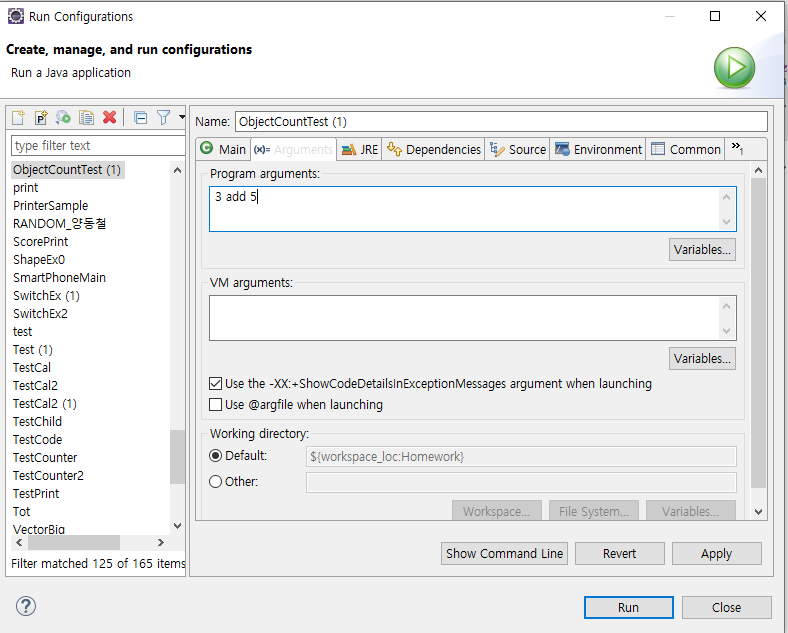Image resolution: width=788 pixels, height=633 pixels.
Task: Select the Other working directory radio
Action: pos(215,481)
